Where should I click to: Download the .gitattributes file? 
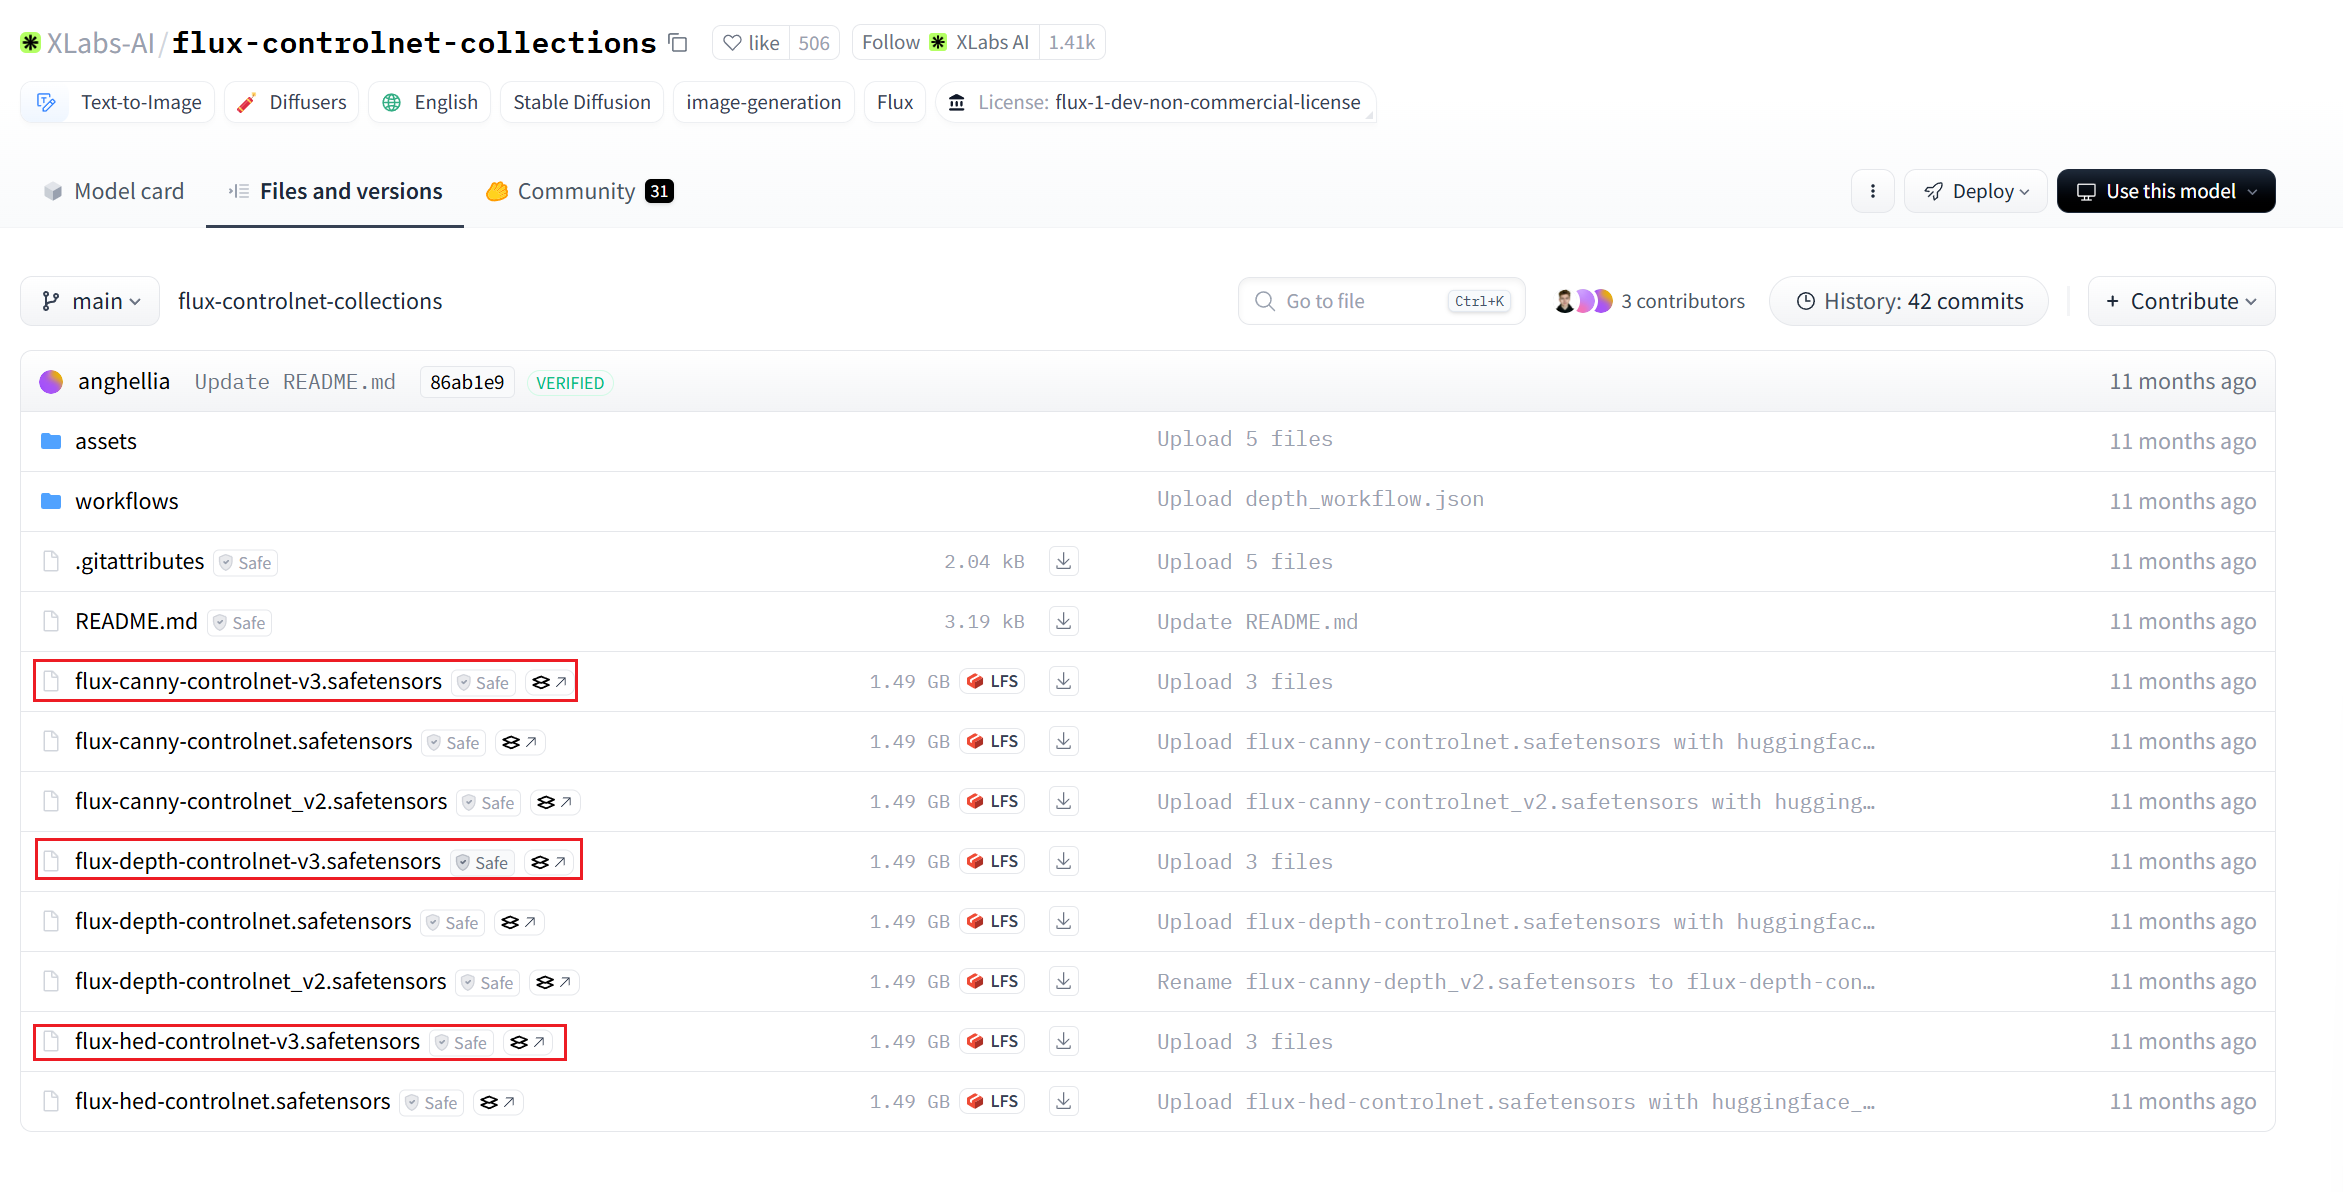[x=1064, y=561]
